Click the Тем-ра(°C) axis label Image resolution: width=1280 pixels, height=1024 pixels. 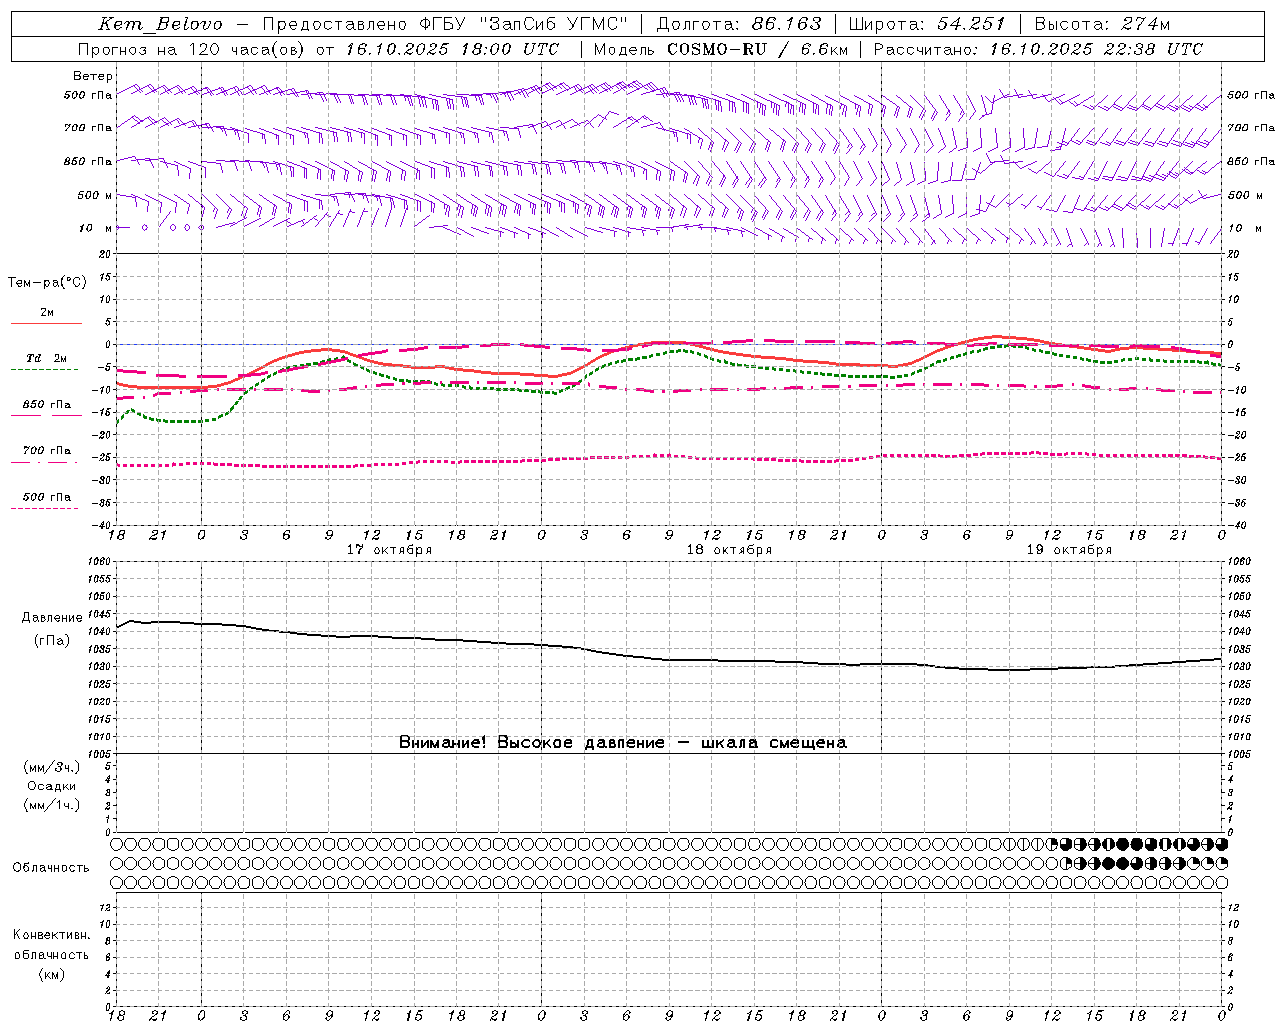coord(47,283)
